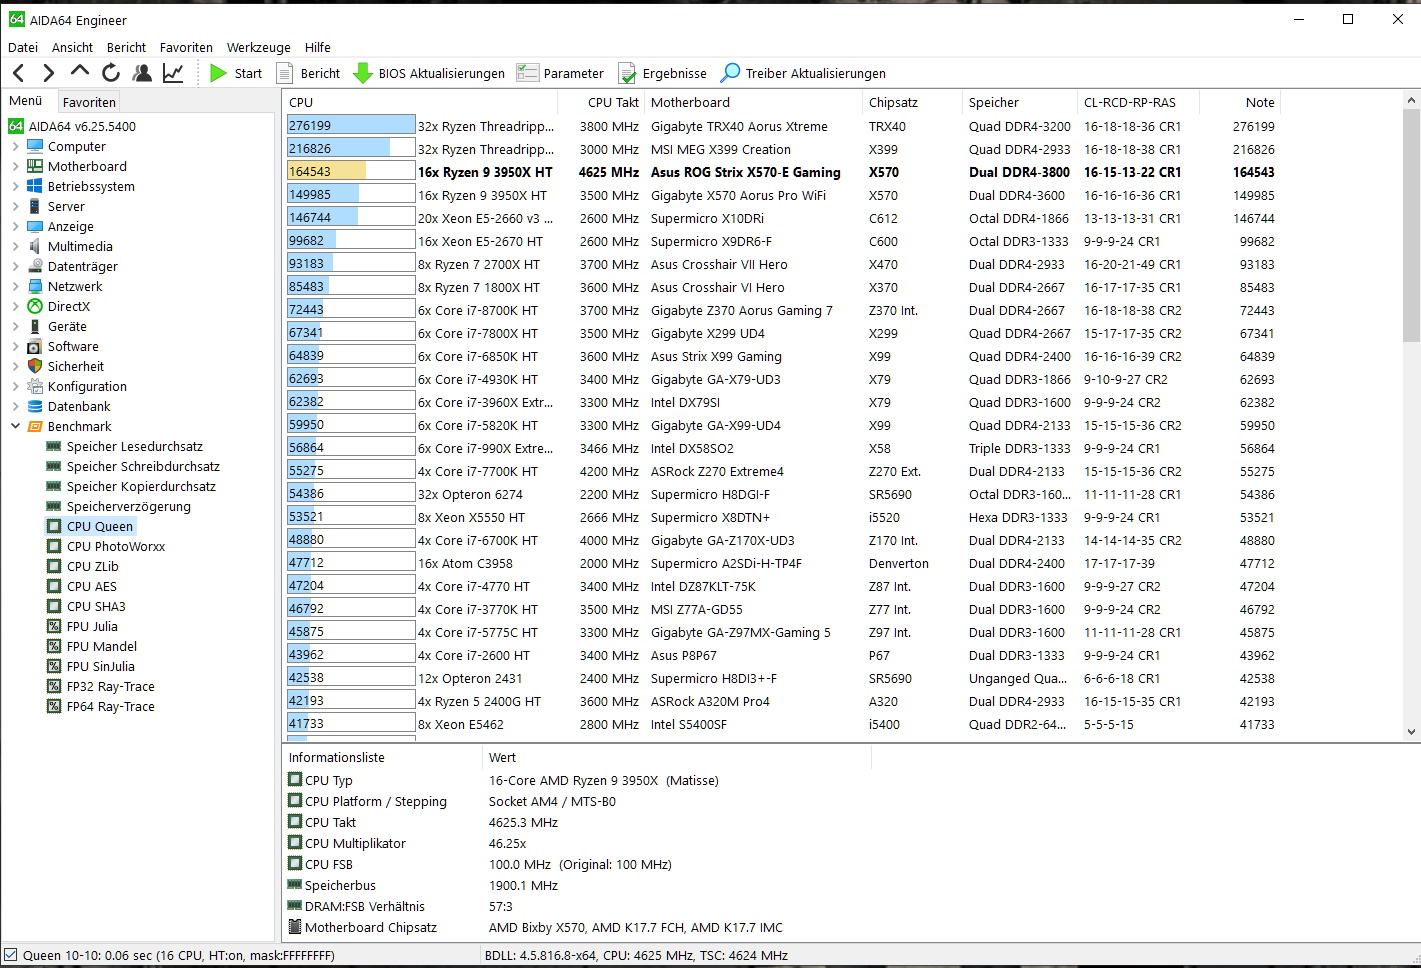
Task: Open the user management icon in the toolbar
Action: tap(142, 73)
